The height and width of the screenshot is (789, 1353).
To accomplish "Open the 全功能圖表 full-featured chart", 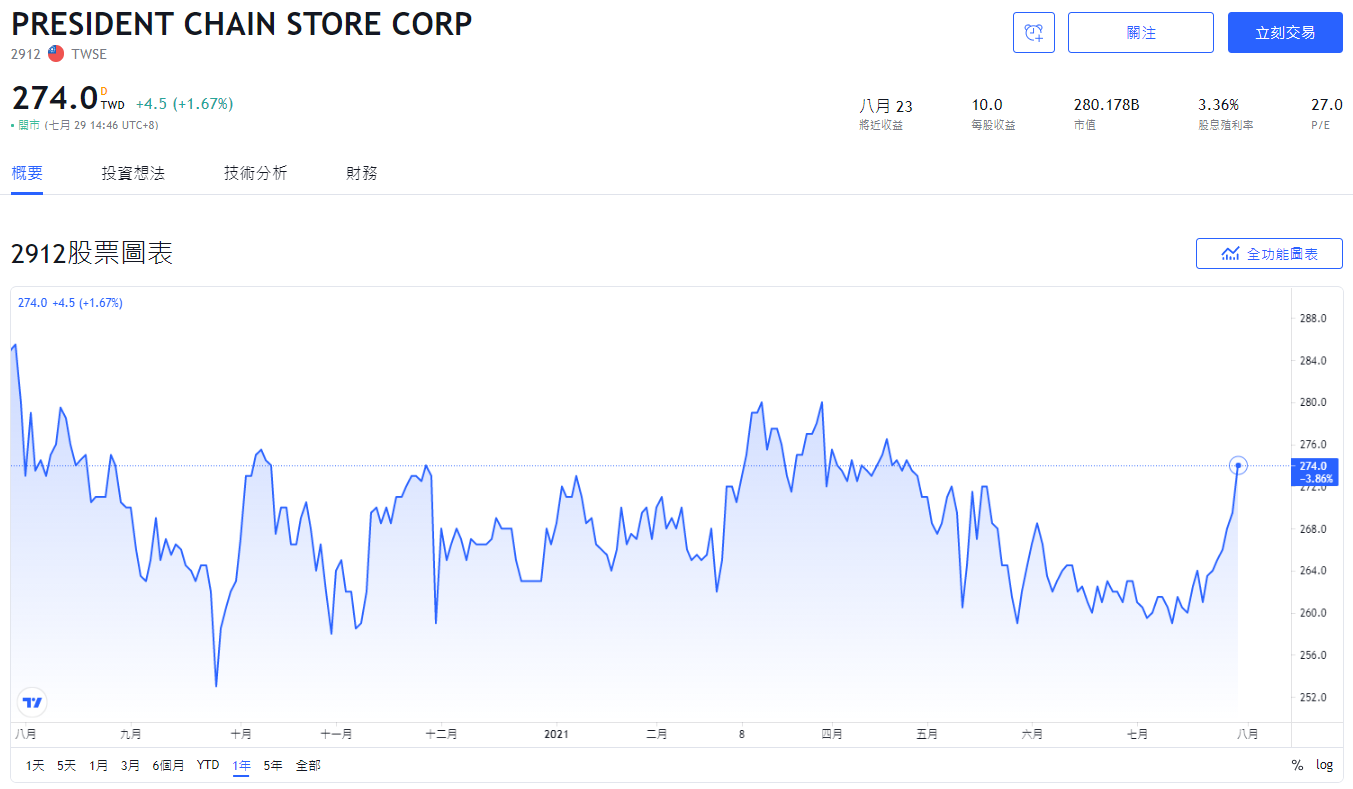I will [x=1269, y=254].
